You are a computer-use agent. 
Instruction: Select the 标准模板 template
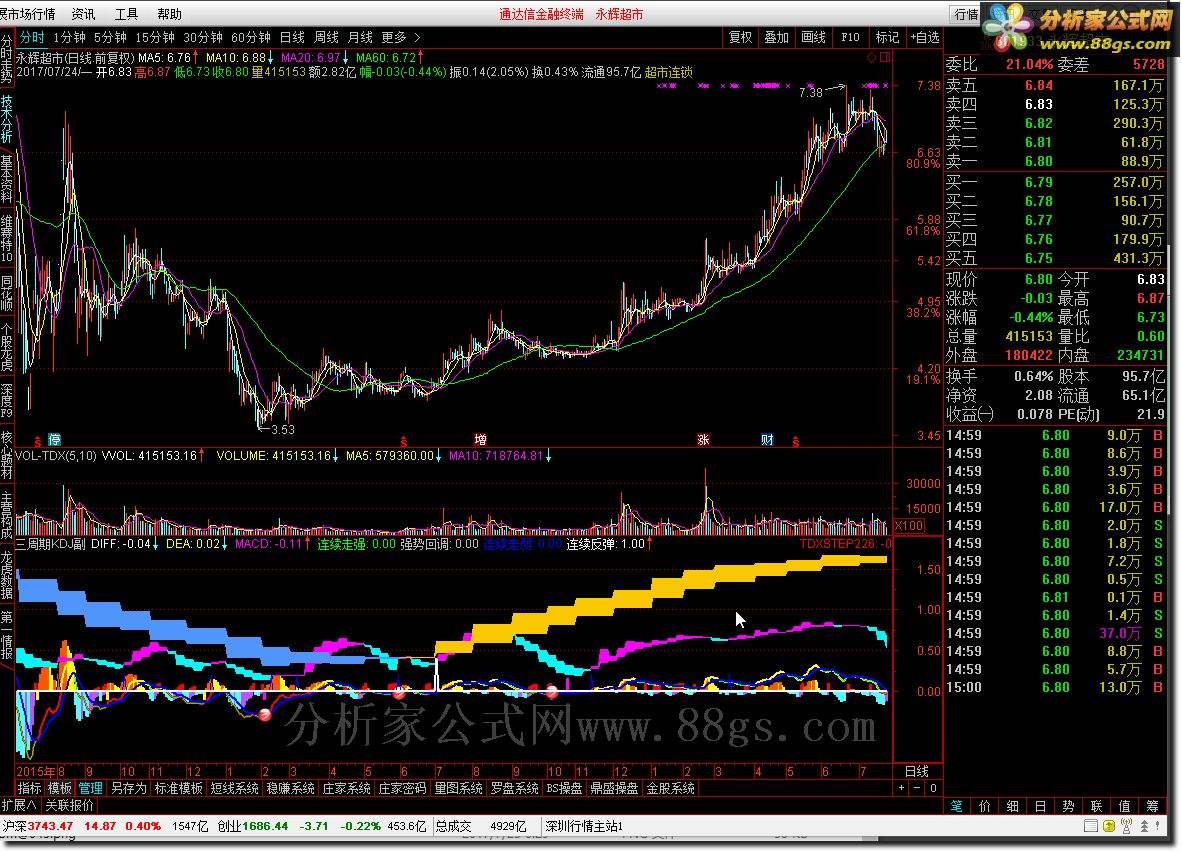coord(179,788)
